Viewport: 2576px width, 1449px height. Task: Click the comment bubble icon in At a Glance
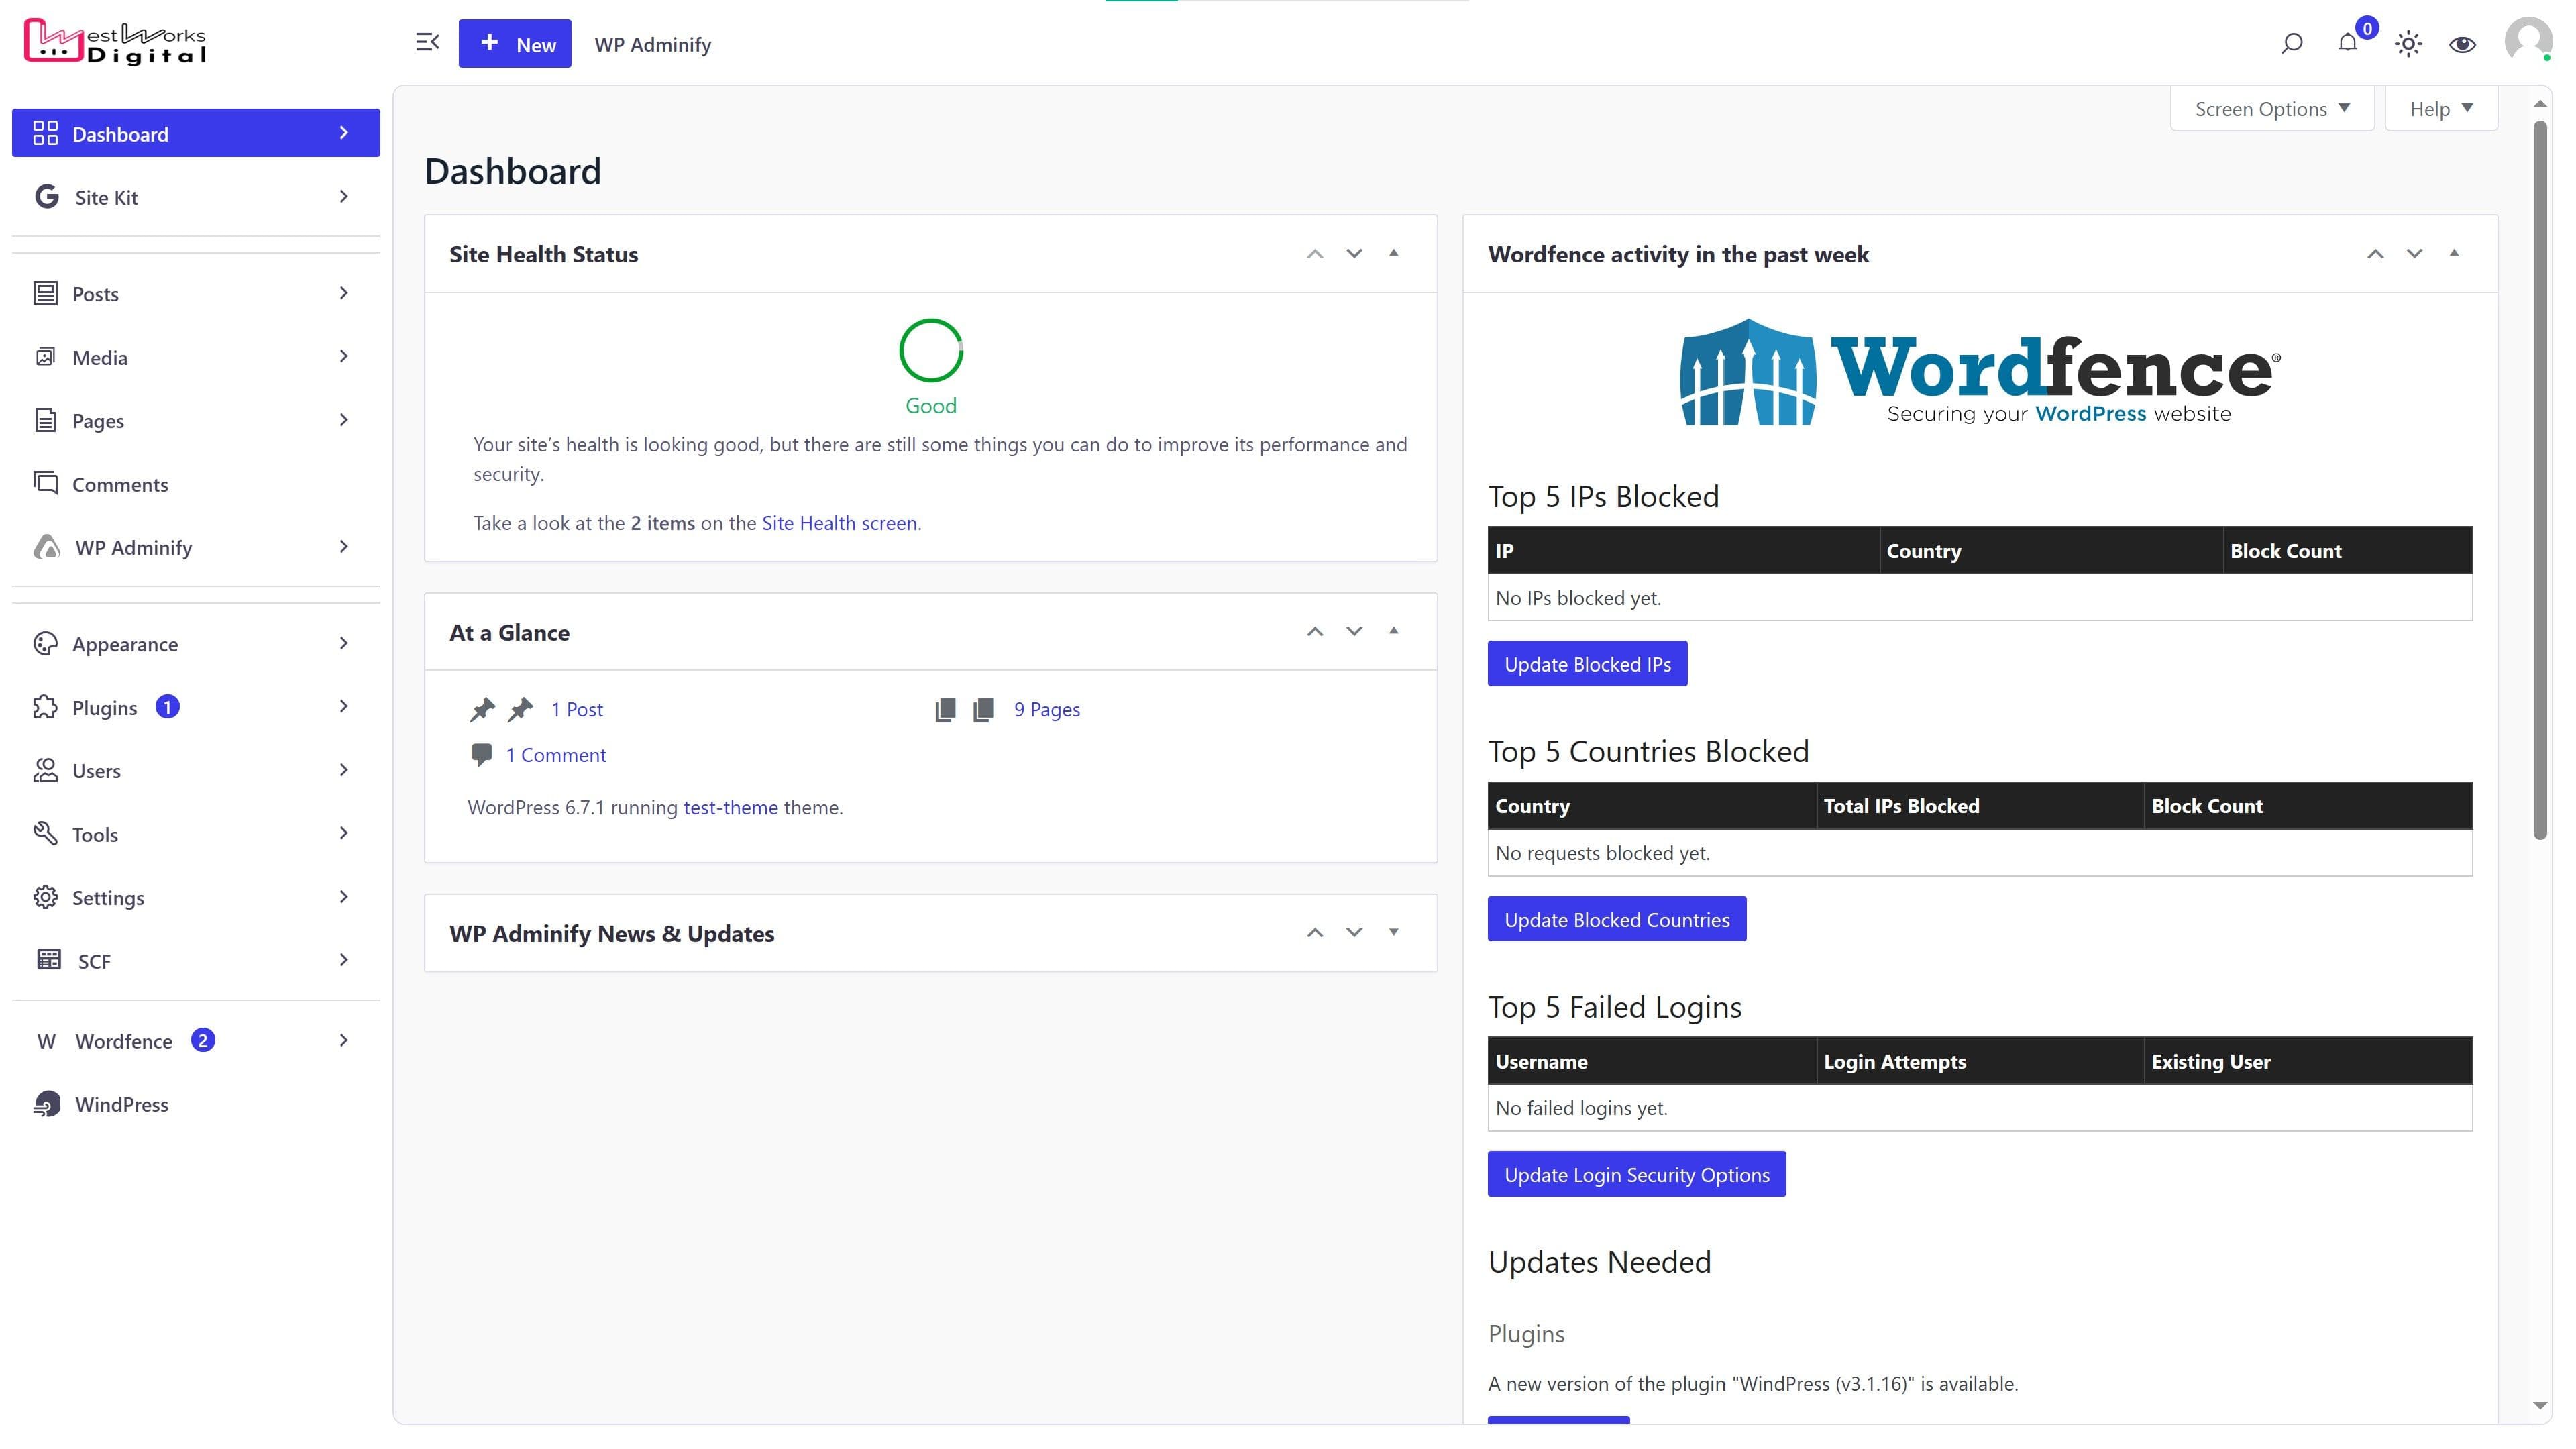(x=481, y=755)
